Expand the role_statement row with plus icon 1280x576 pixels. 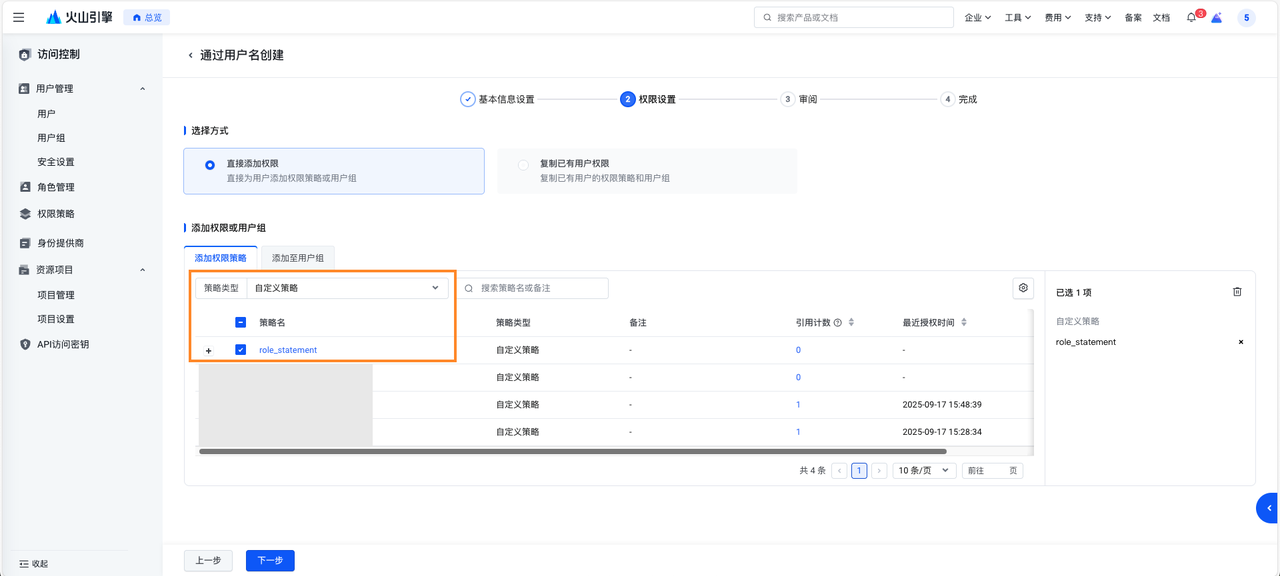209,351
